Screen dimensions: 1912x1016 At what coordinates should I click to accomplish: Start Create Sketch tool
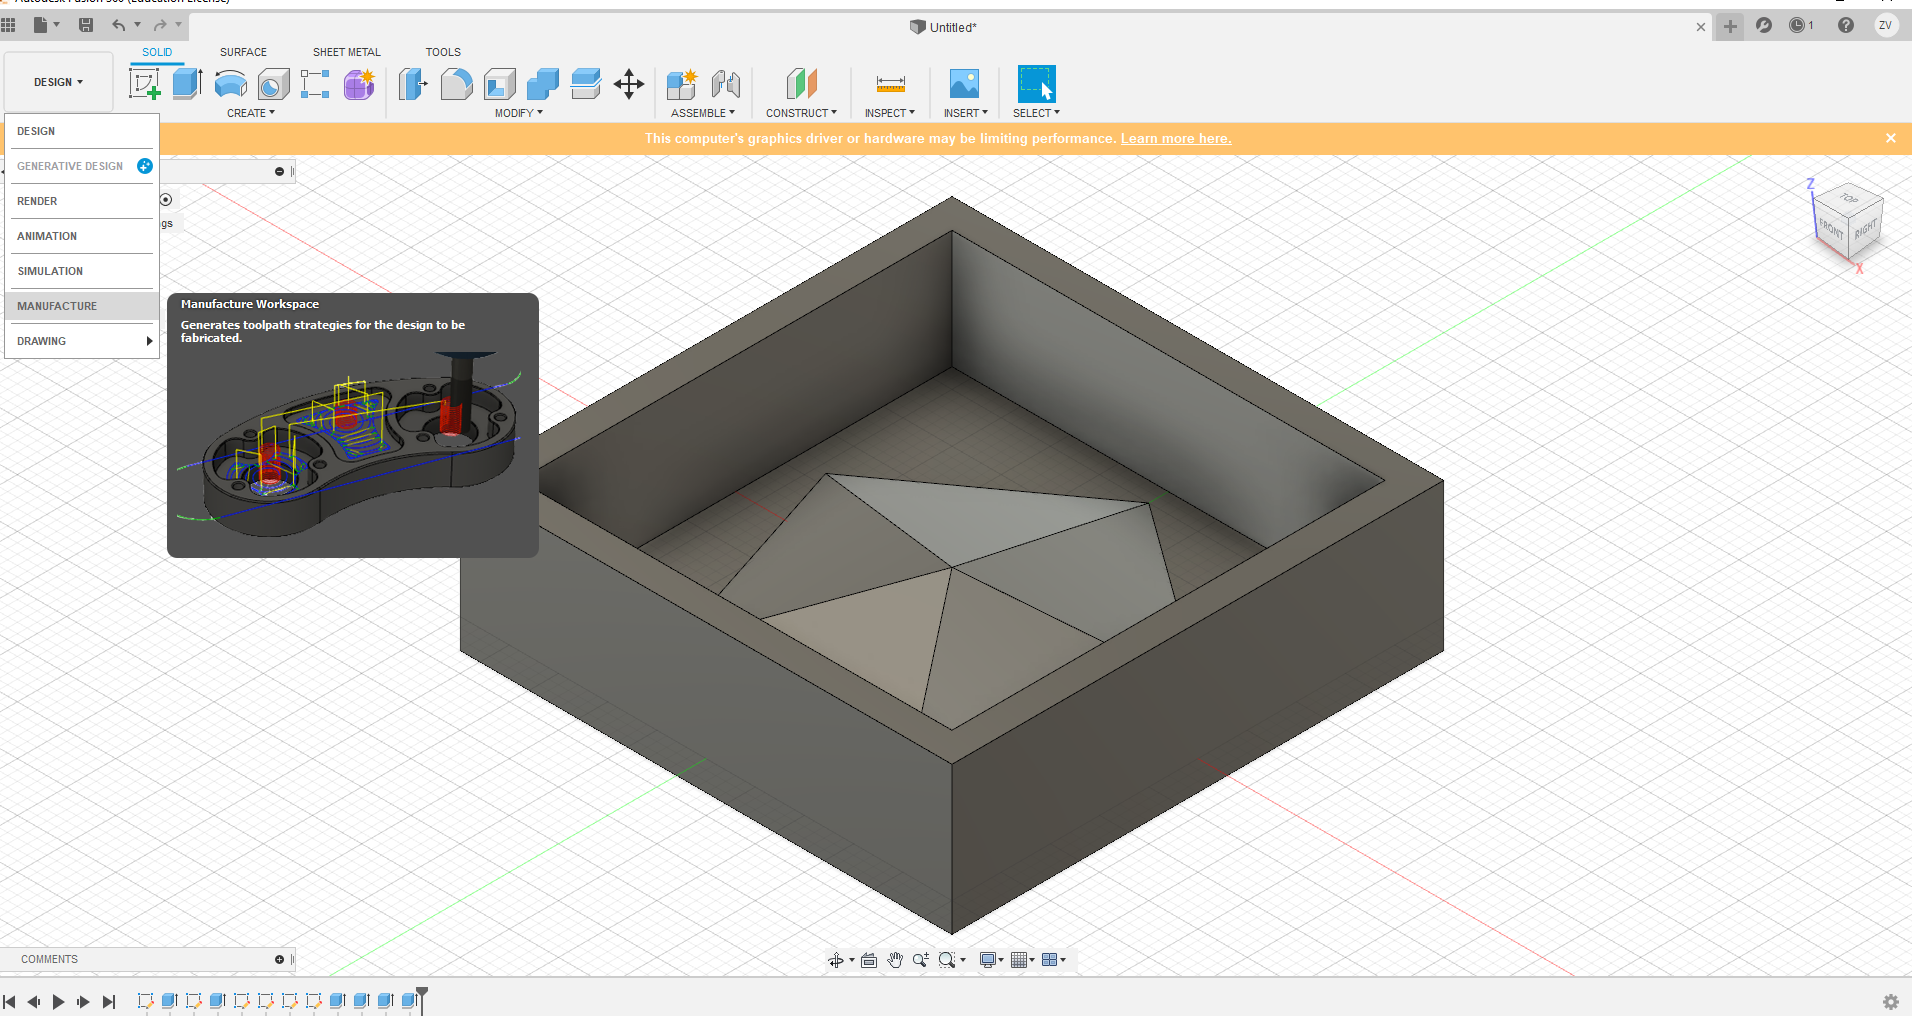coord(145,84)
